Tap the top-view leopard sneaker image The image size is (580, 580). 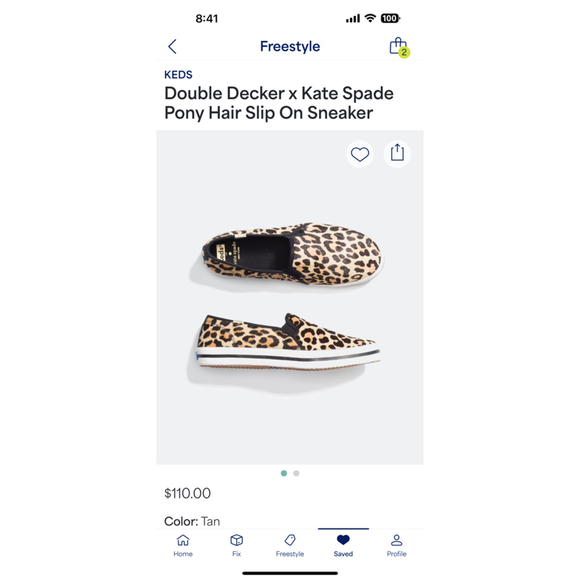coord(292,254)
